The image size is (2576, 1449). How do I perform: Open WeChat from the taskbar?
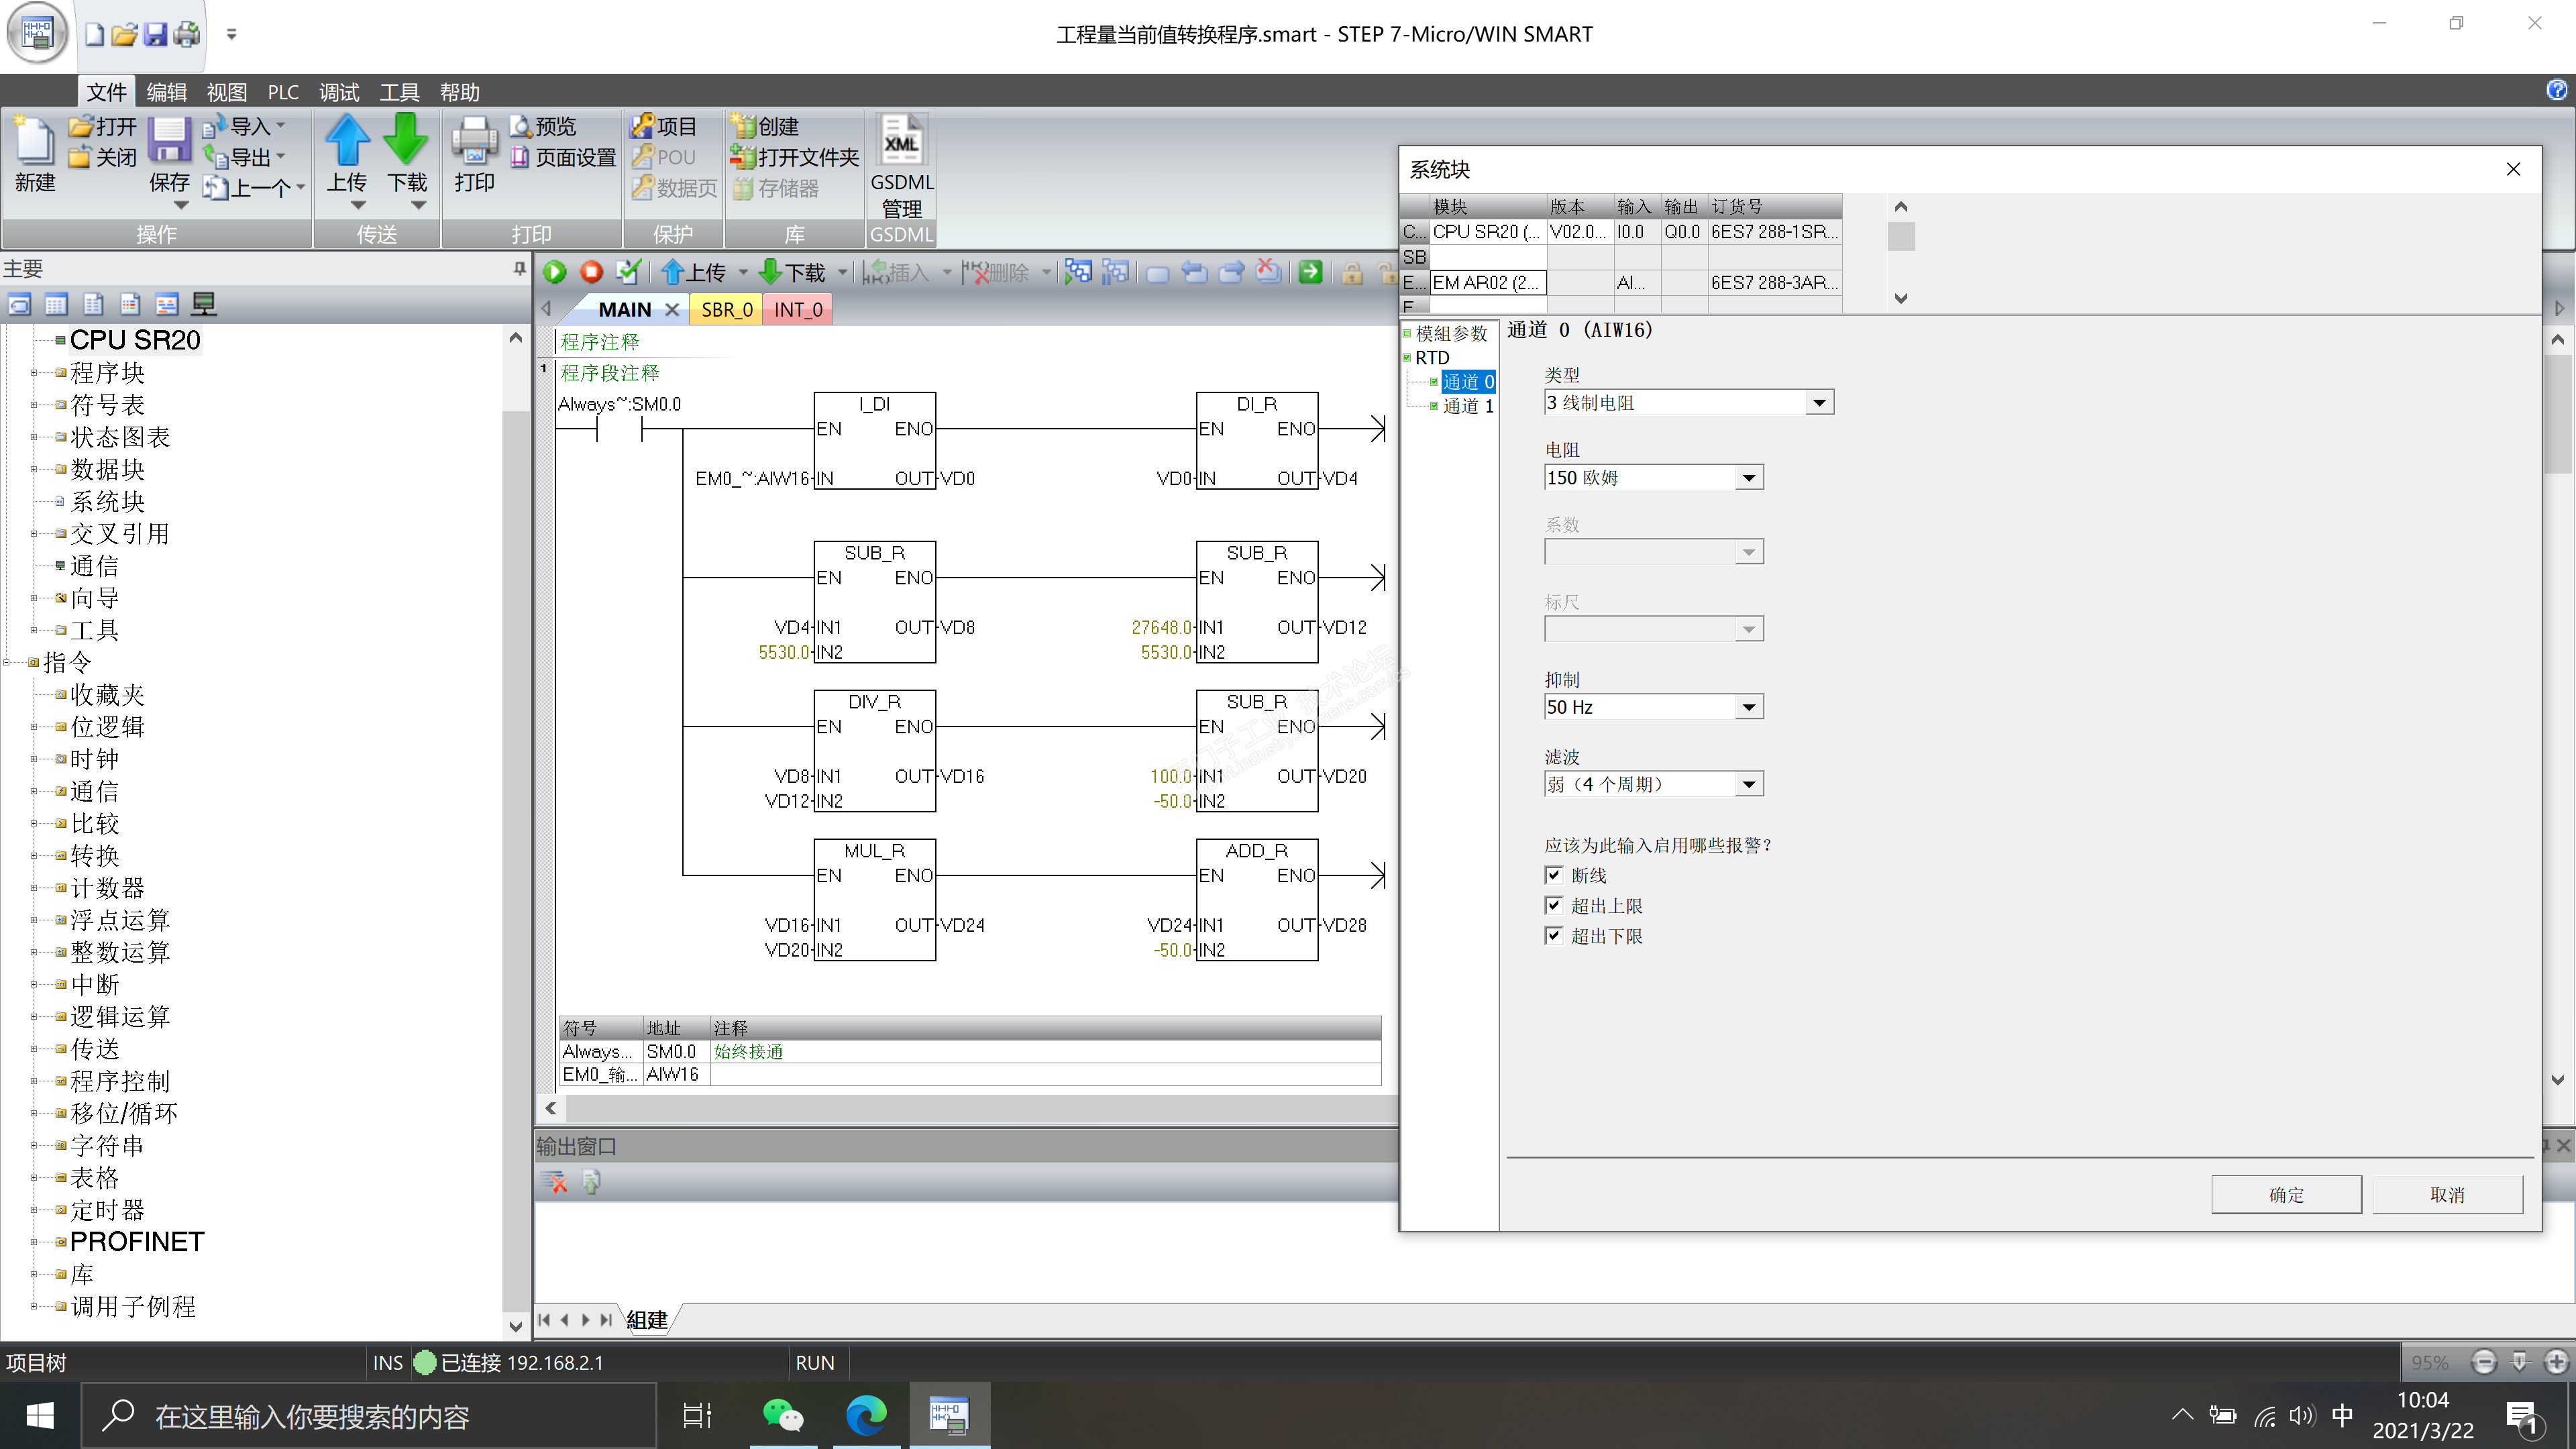pyautogui.click(x=783, y=1415)
